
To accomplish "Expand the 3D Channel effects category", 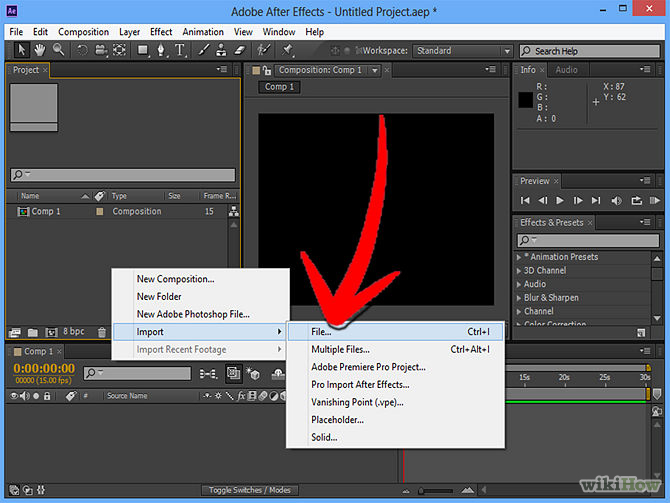I will tap(519, 271).
